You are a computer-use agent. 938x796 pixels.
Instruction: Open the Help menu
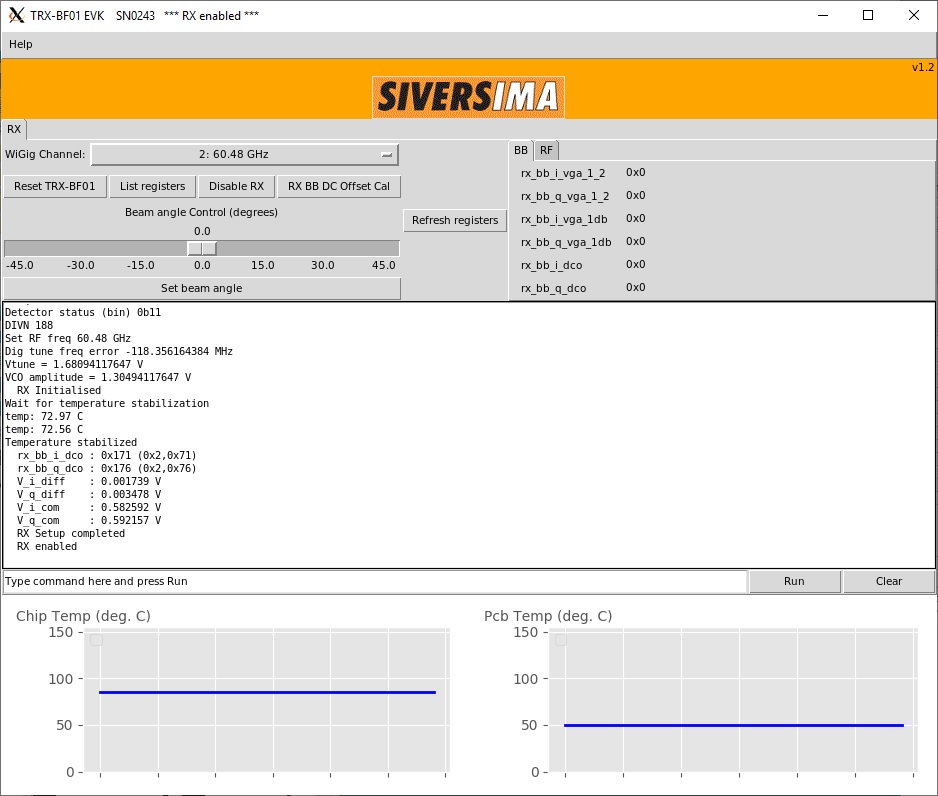(x=21, y=44)
